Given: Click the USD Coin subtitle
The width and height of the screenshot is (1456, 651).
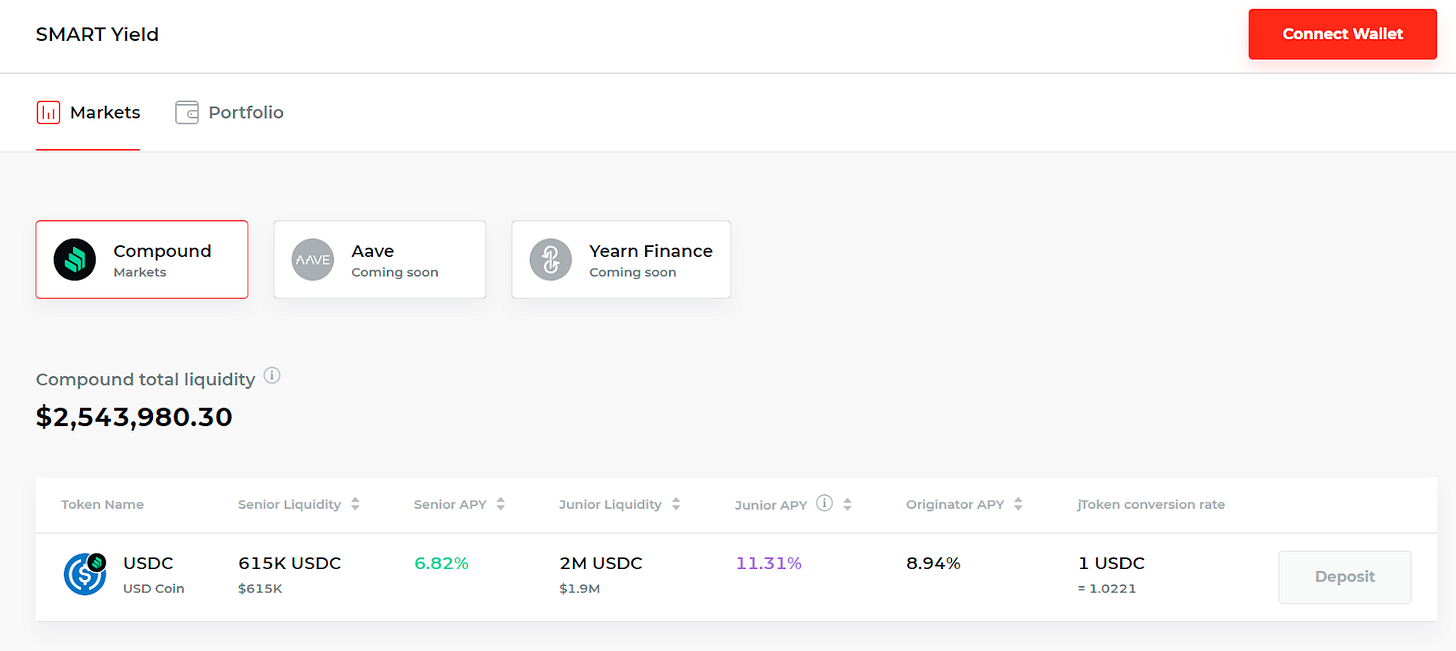Looking at the screenshot, I should [x=154, y=588].
